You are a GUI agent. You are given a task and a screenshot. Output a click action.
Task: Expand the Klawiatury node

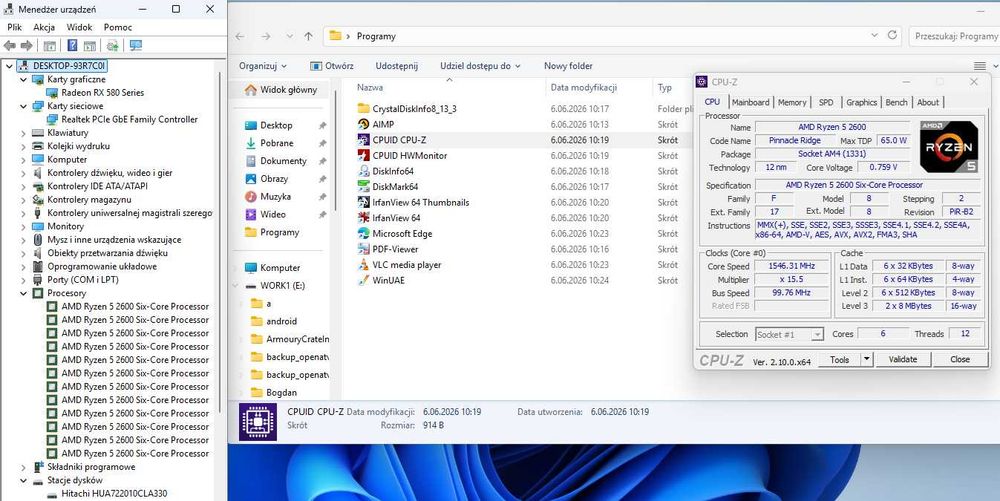[24, 133]
